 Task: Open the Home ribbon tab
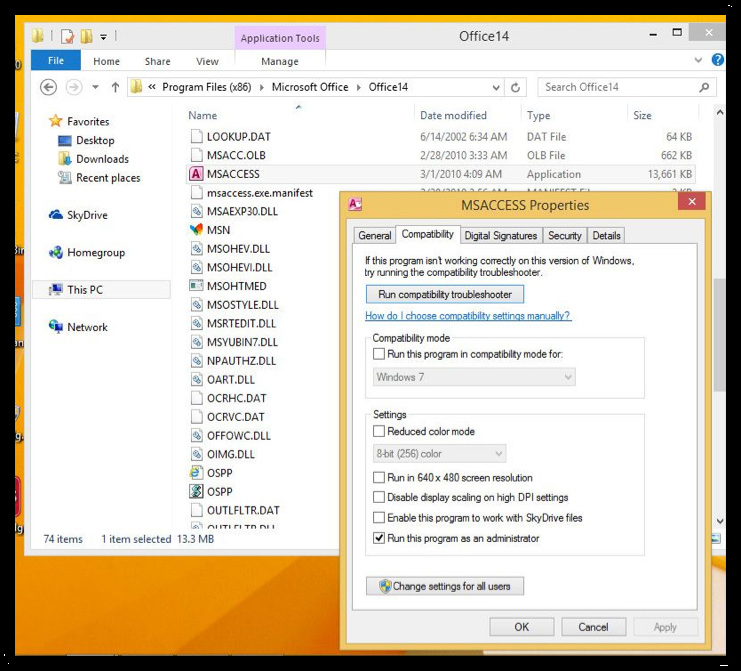click(106, 61)
